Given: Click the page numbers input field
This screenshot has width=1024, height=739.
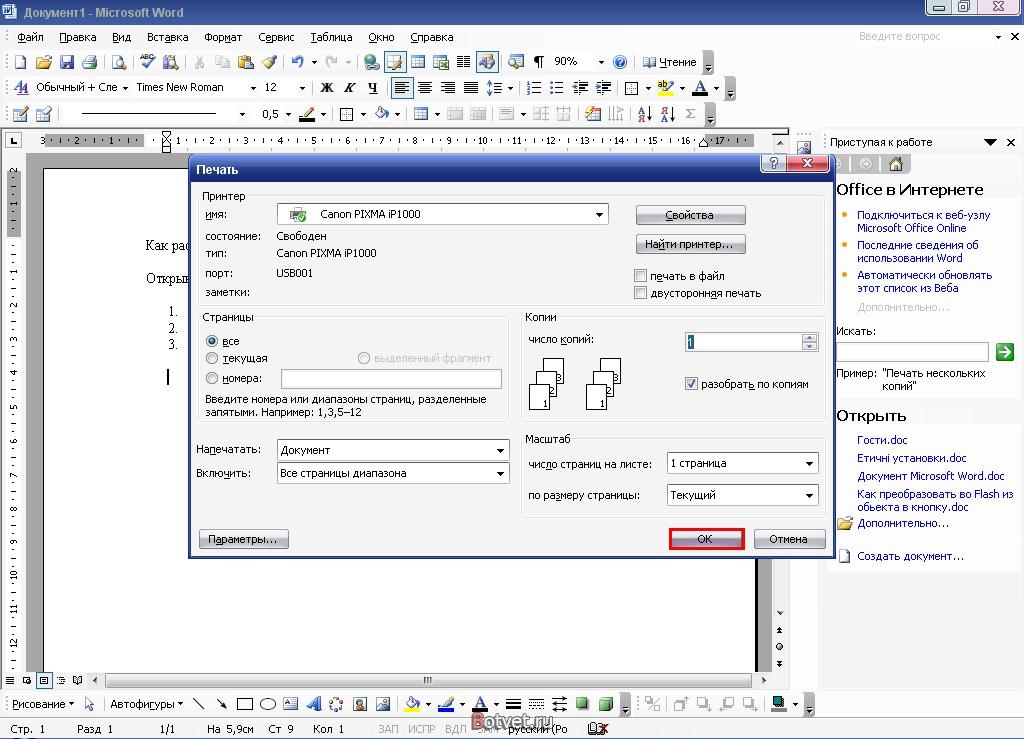Looking at the screenshot, I should (391, 379).
